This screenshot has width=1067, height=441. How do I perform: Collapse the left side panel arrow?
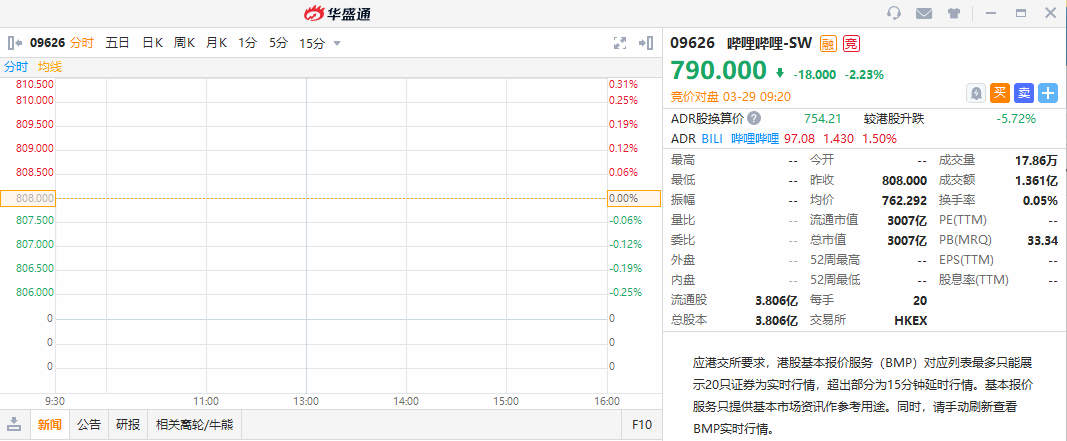(15, 43)
